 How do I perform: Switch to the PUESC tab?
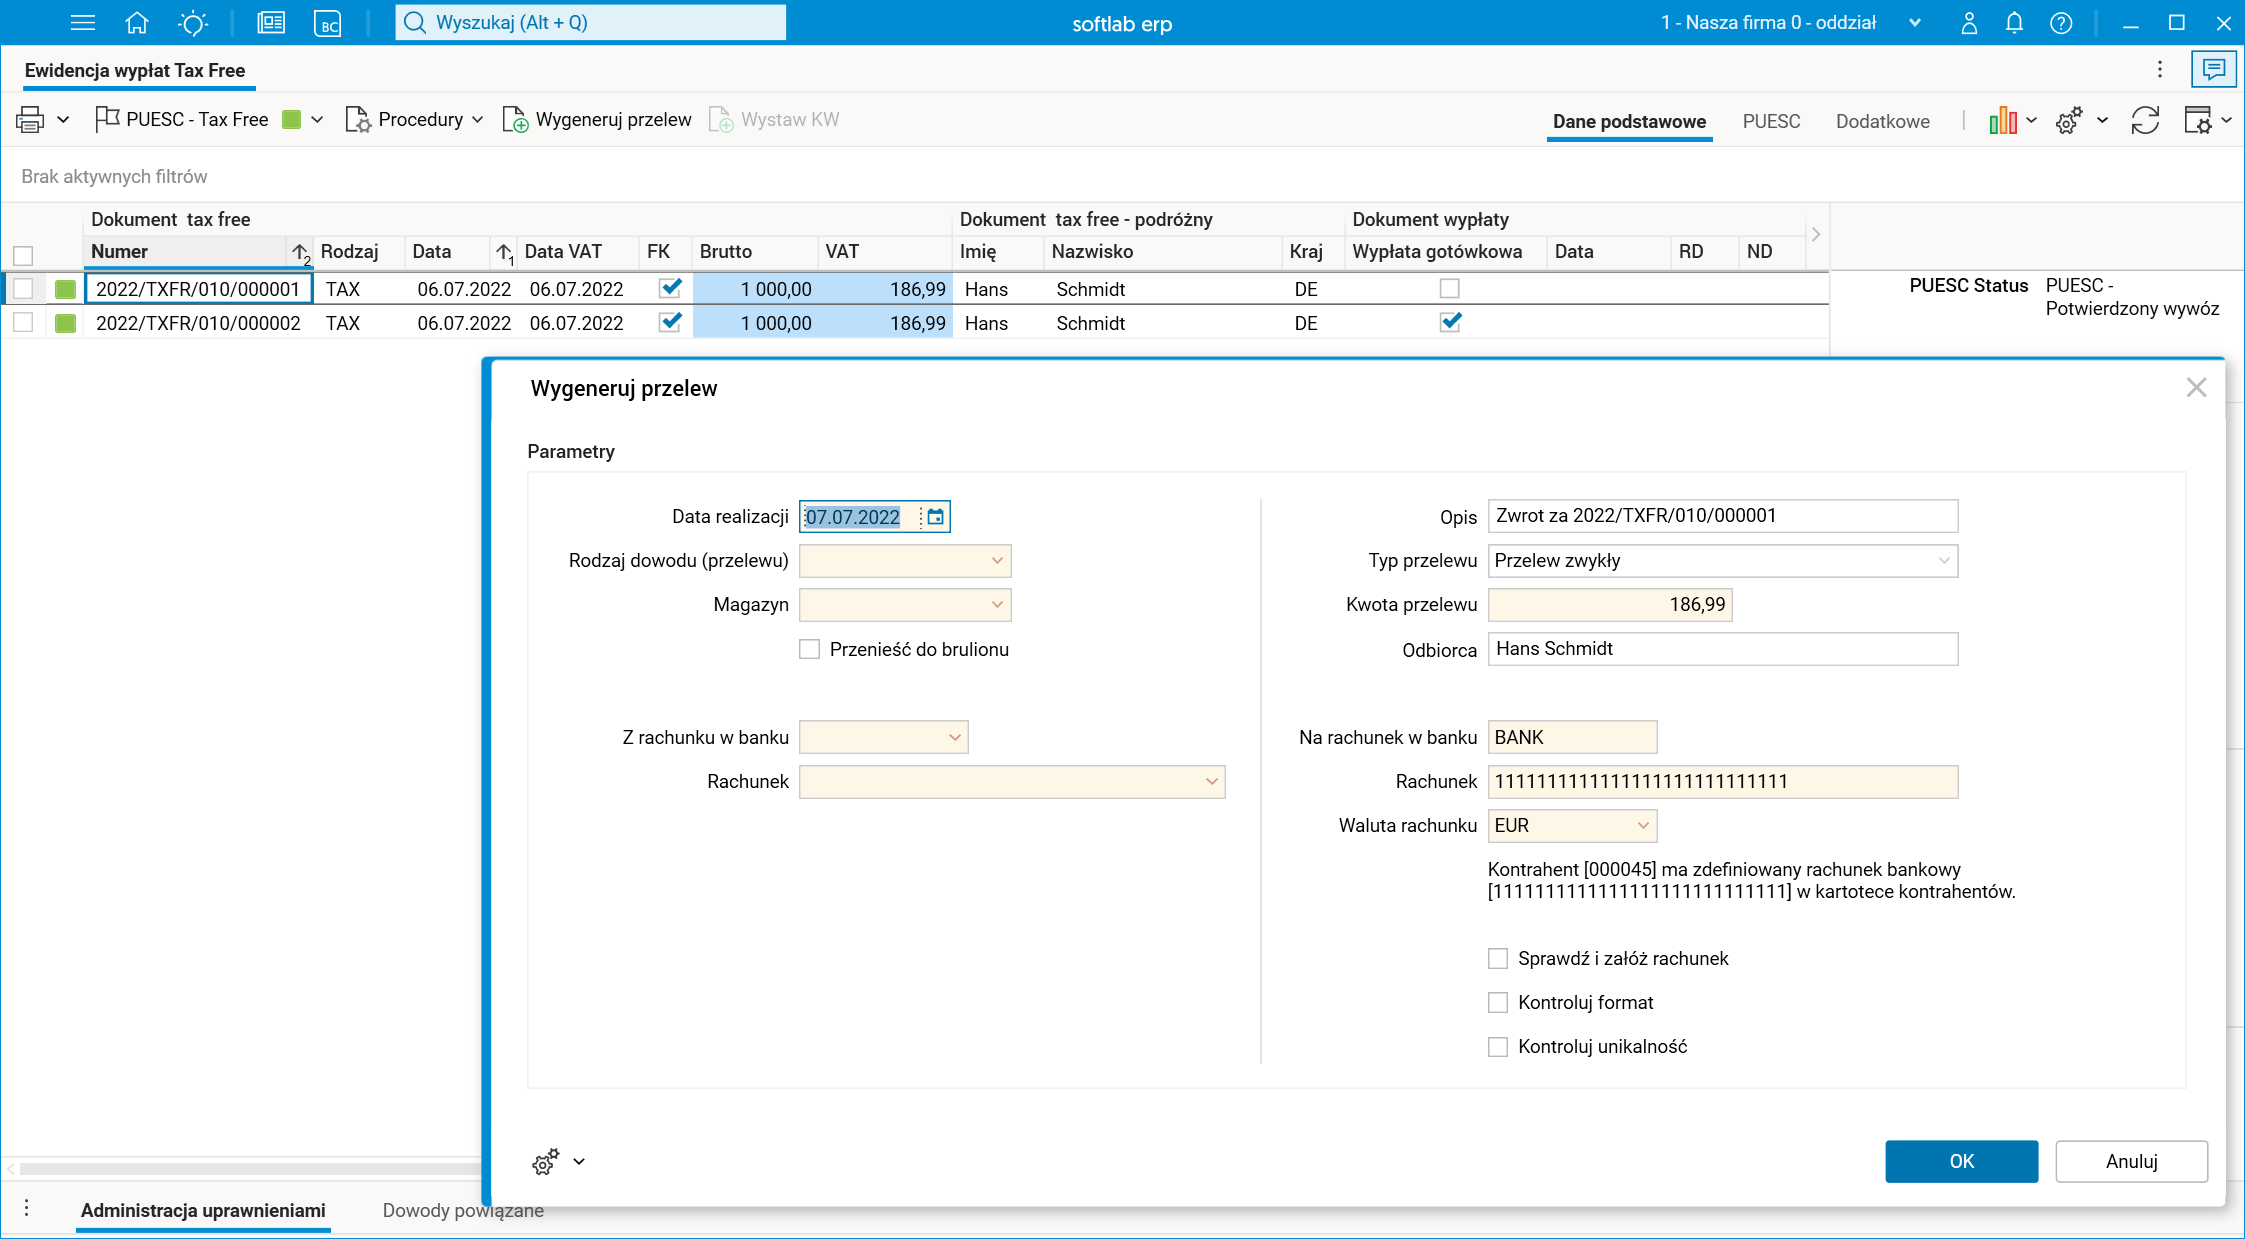[1771, 121]
